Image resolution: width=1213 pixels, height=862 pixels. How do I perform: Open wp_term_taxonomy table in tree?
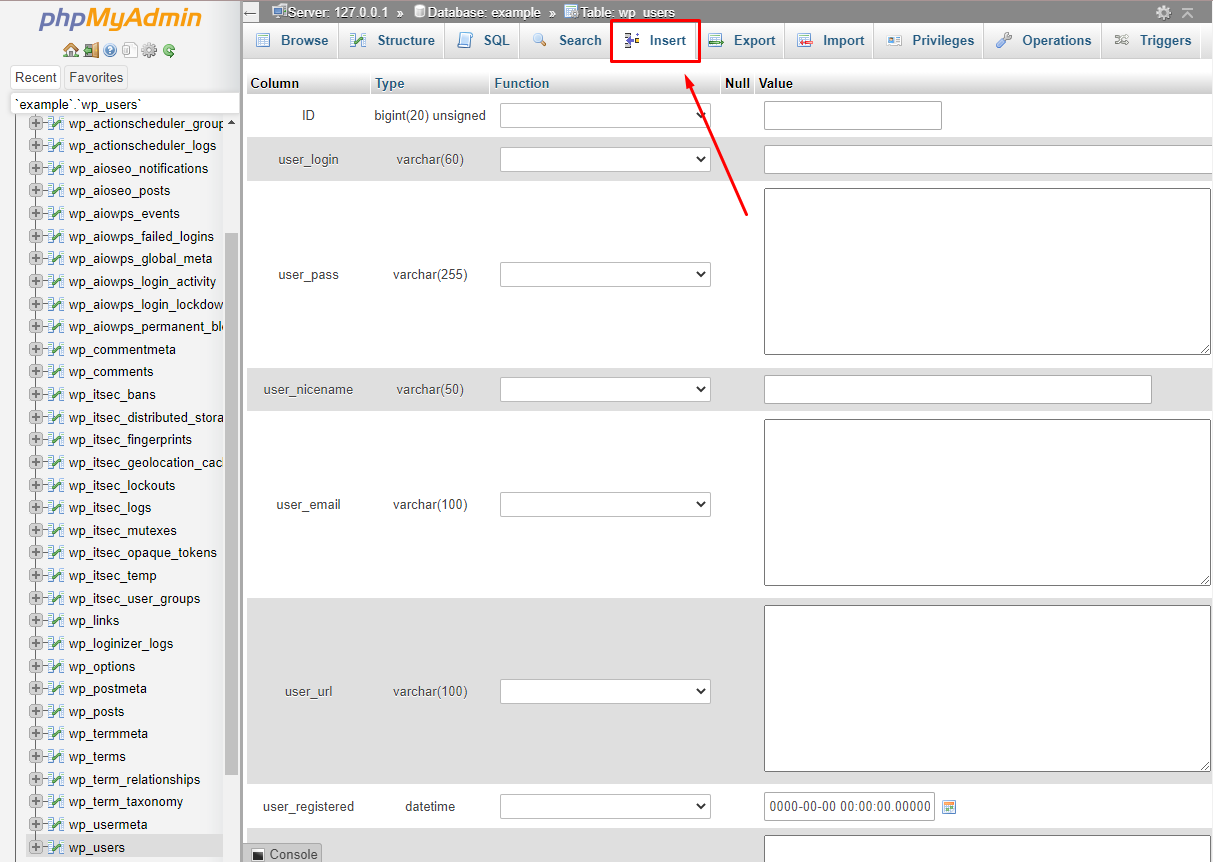click(x=126, y=801)
